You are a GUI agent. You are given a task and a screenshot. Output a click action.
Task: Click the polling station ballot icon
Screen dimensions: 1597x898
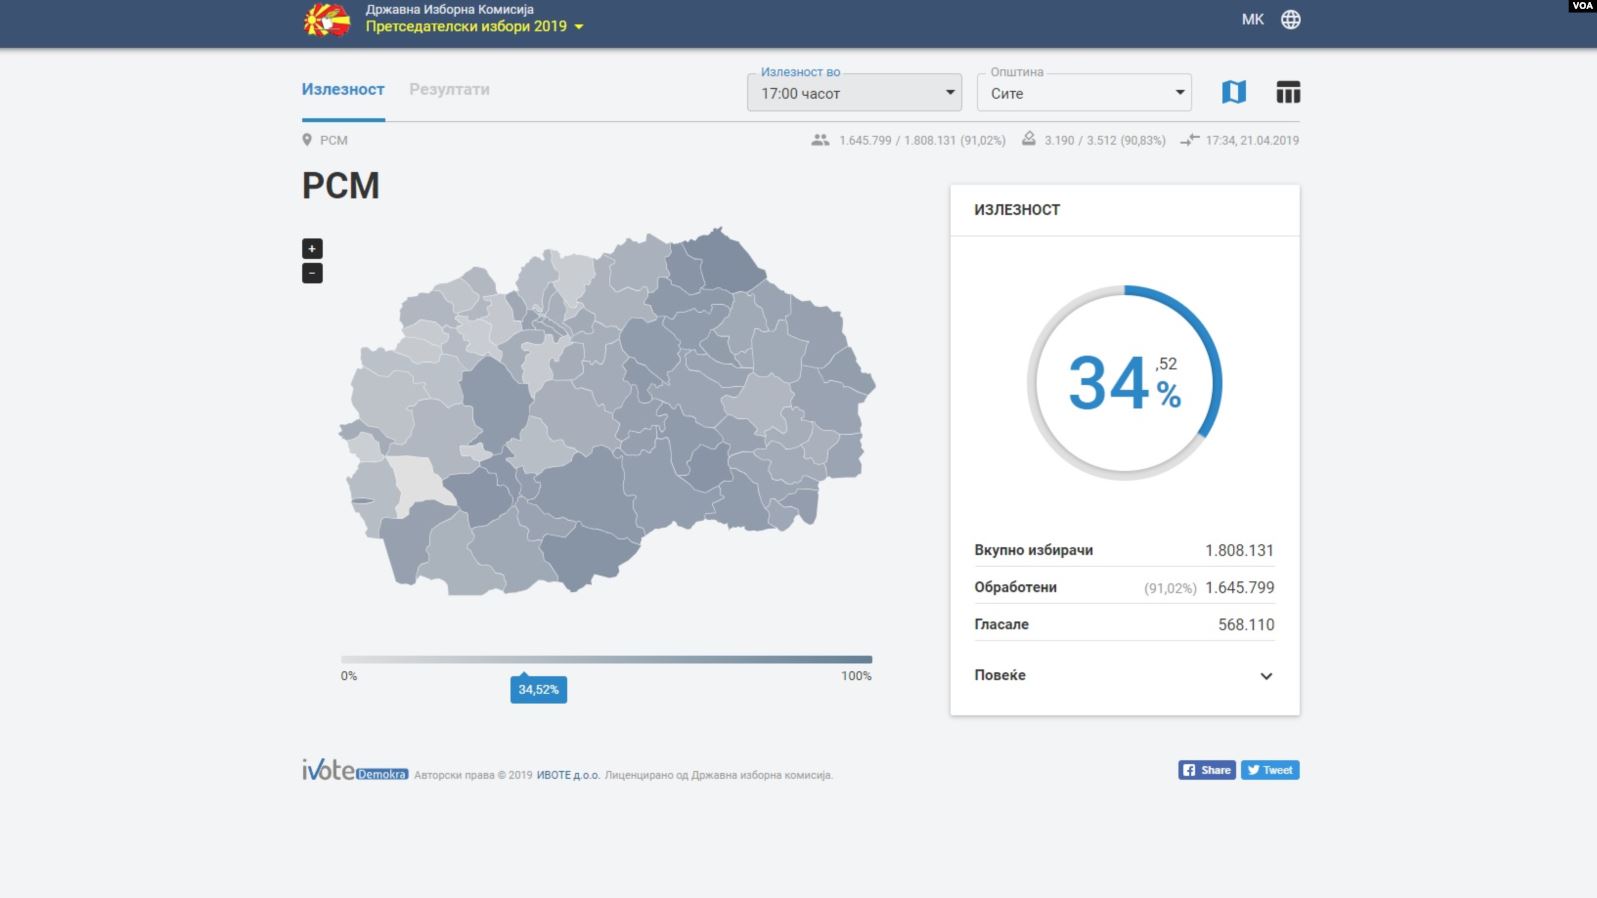click(x=1028, y=140)
